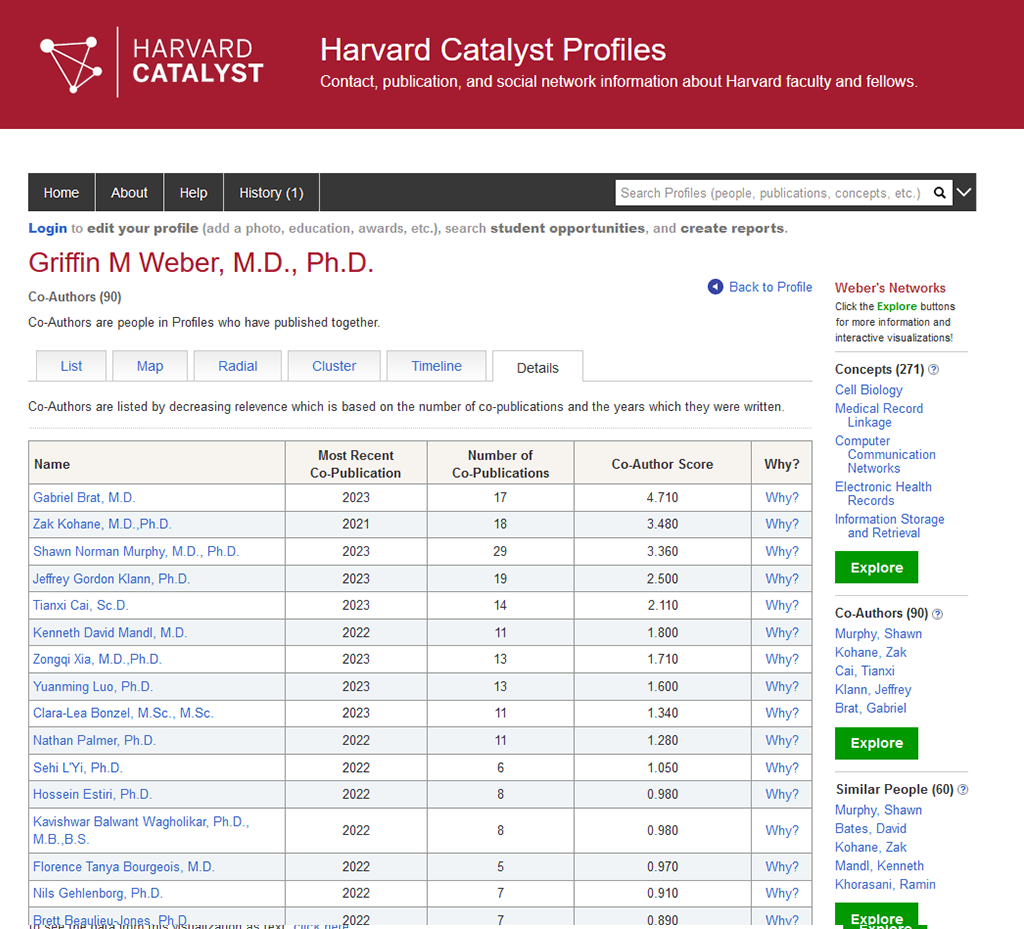
Task: Open Information Storage and Retrieval concept
Action: tap(889, 526)
